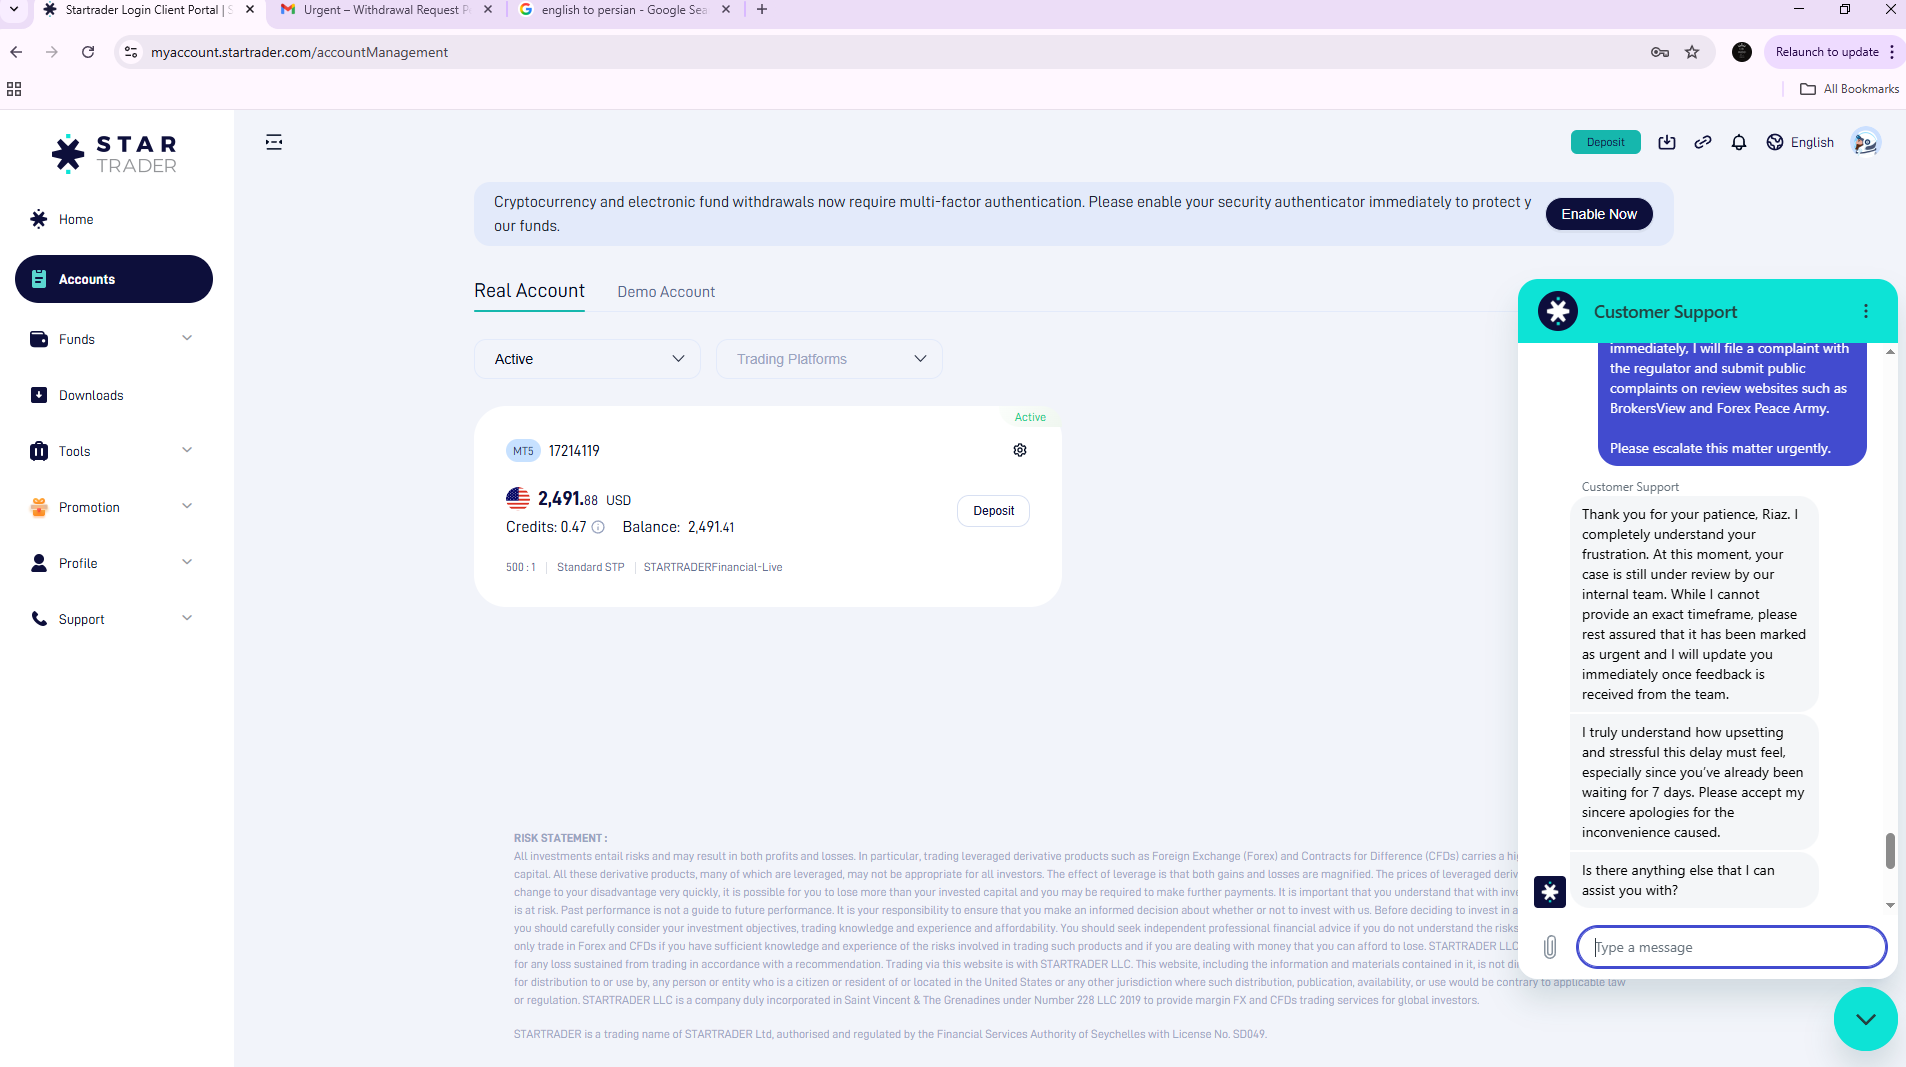The width and height of the screenshot is (1906, 1067).
Task: Open the tab search dropdown arrow
Action: click(x=14, y=10)
